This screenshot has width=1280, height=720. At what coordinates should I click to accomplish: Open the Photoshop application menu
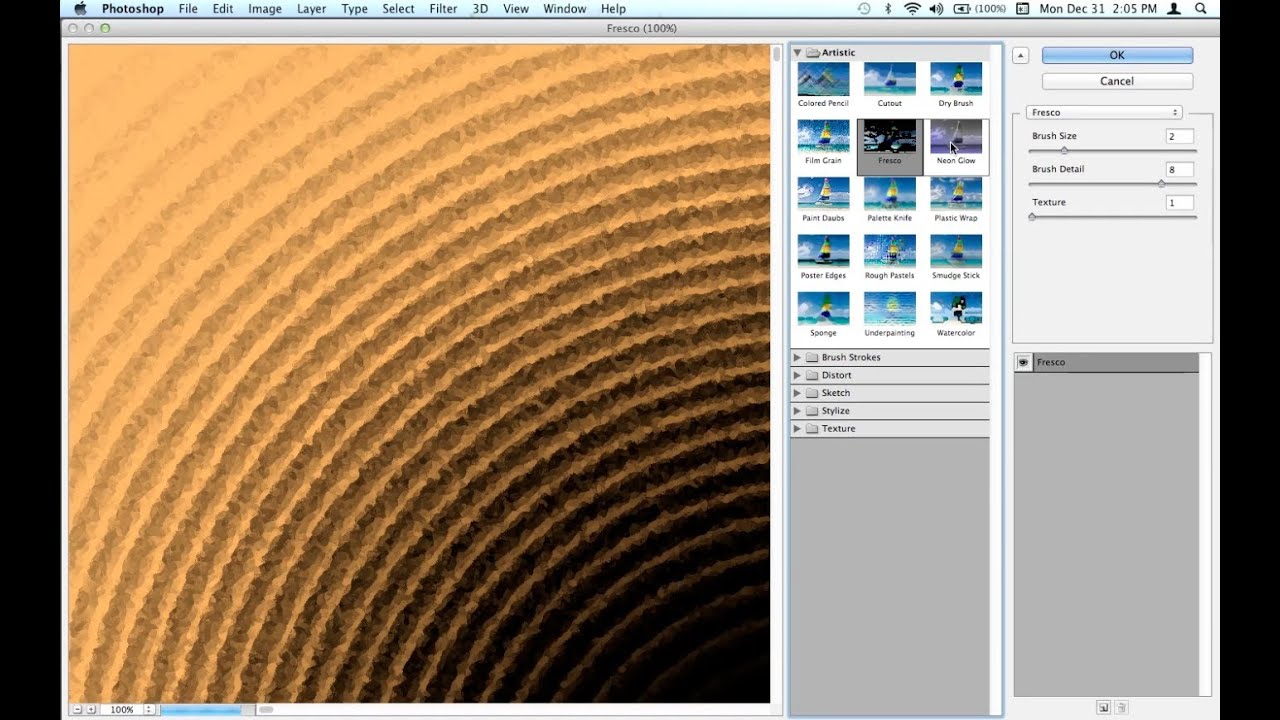point(133,9)
